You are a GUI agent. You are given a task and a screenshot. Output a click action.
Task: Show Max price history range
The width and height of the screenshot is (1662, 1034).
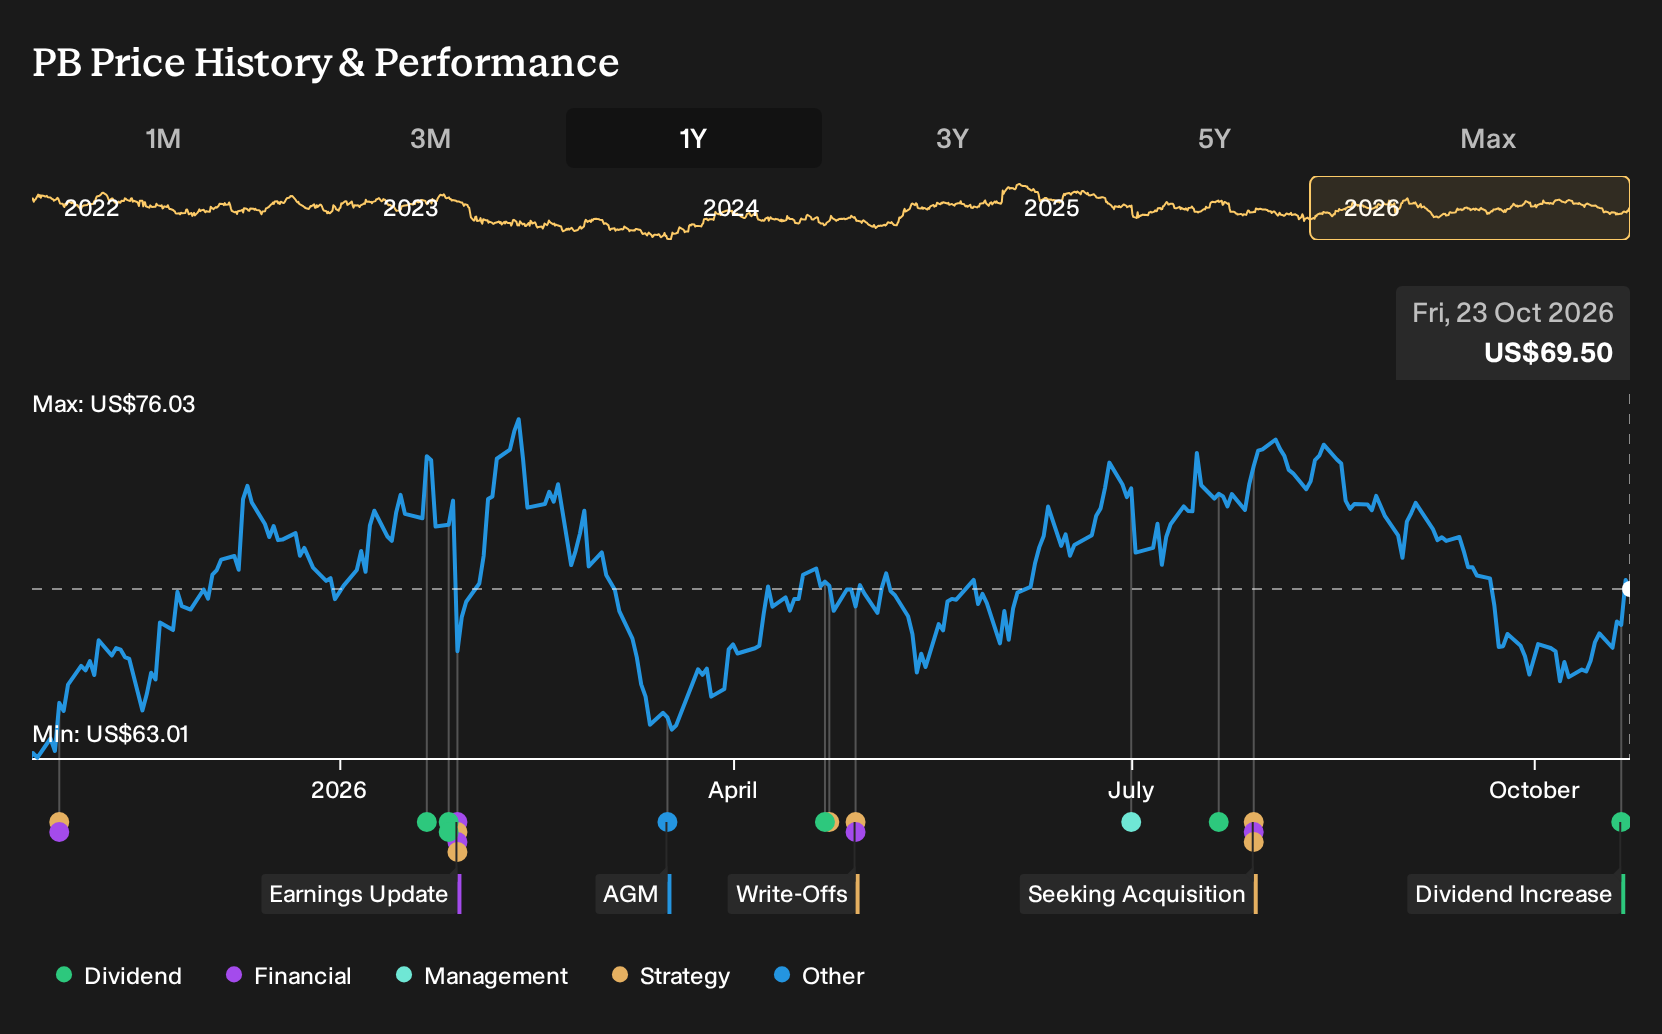tap(1488, 138)
